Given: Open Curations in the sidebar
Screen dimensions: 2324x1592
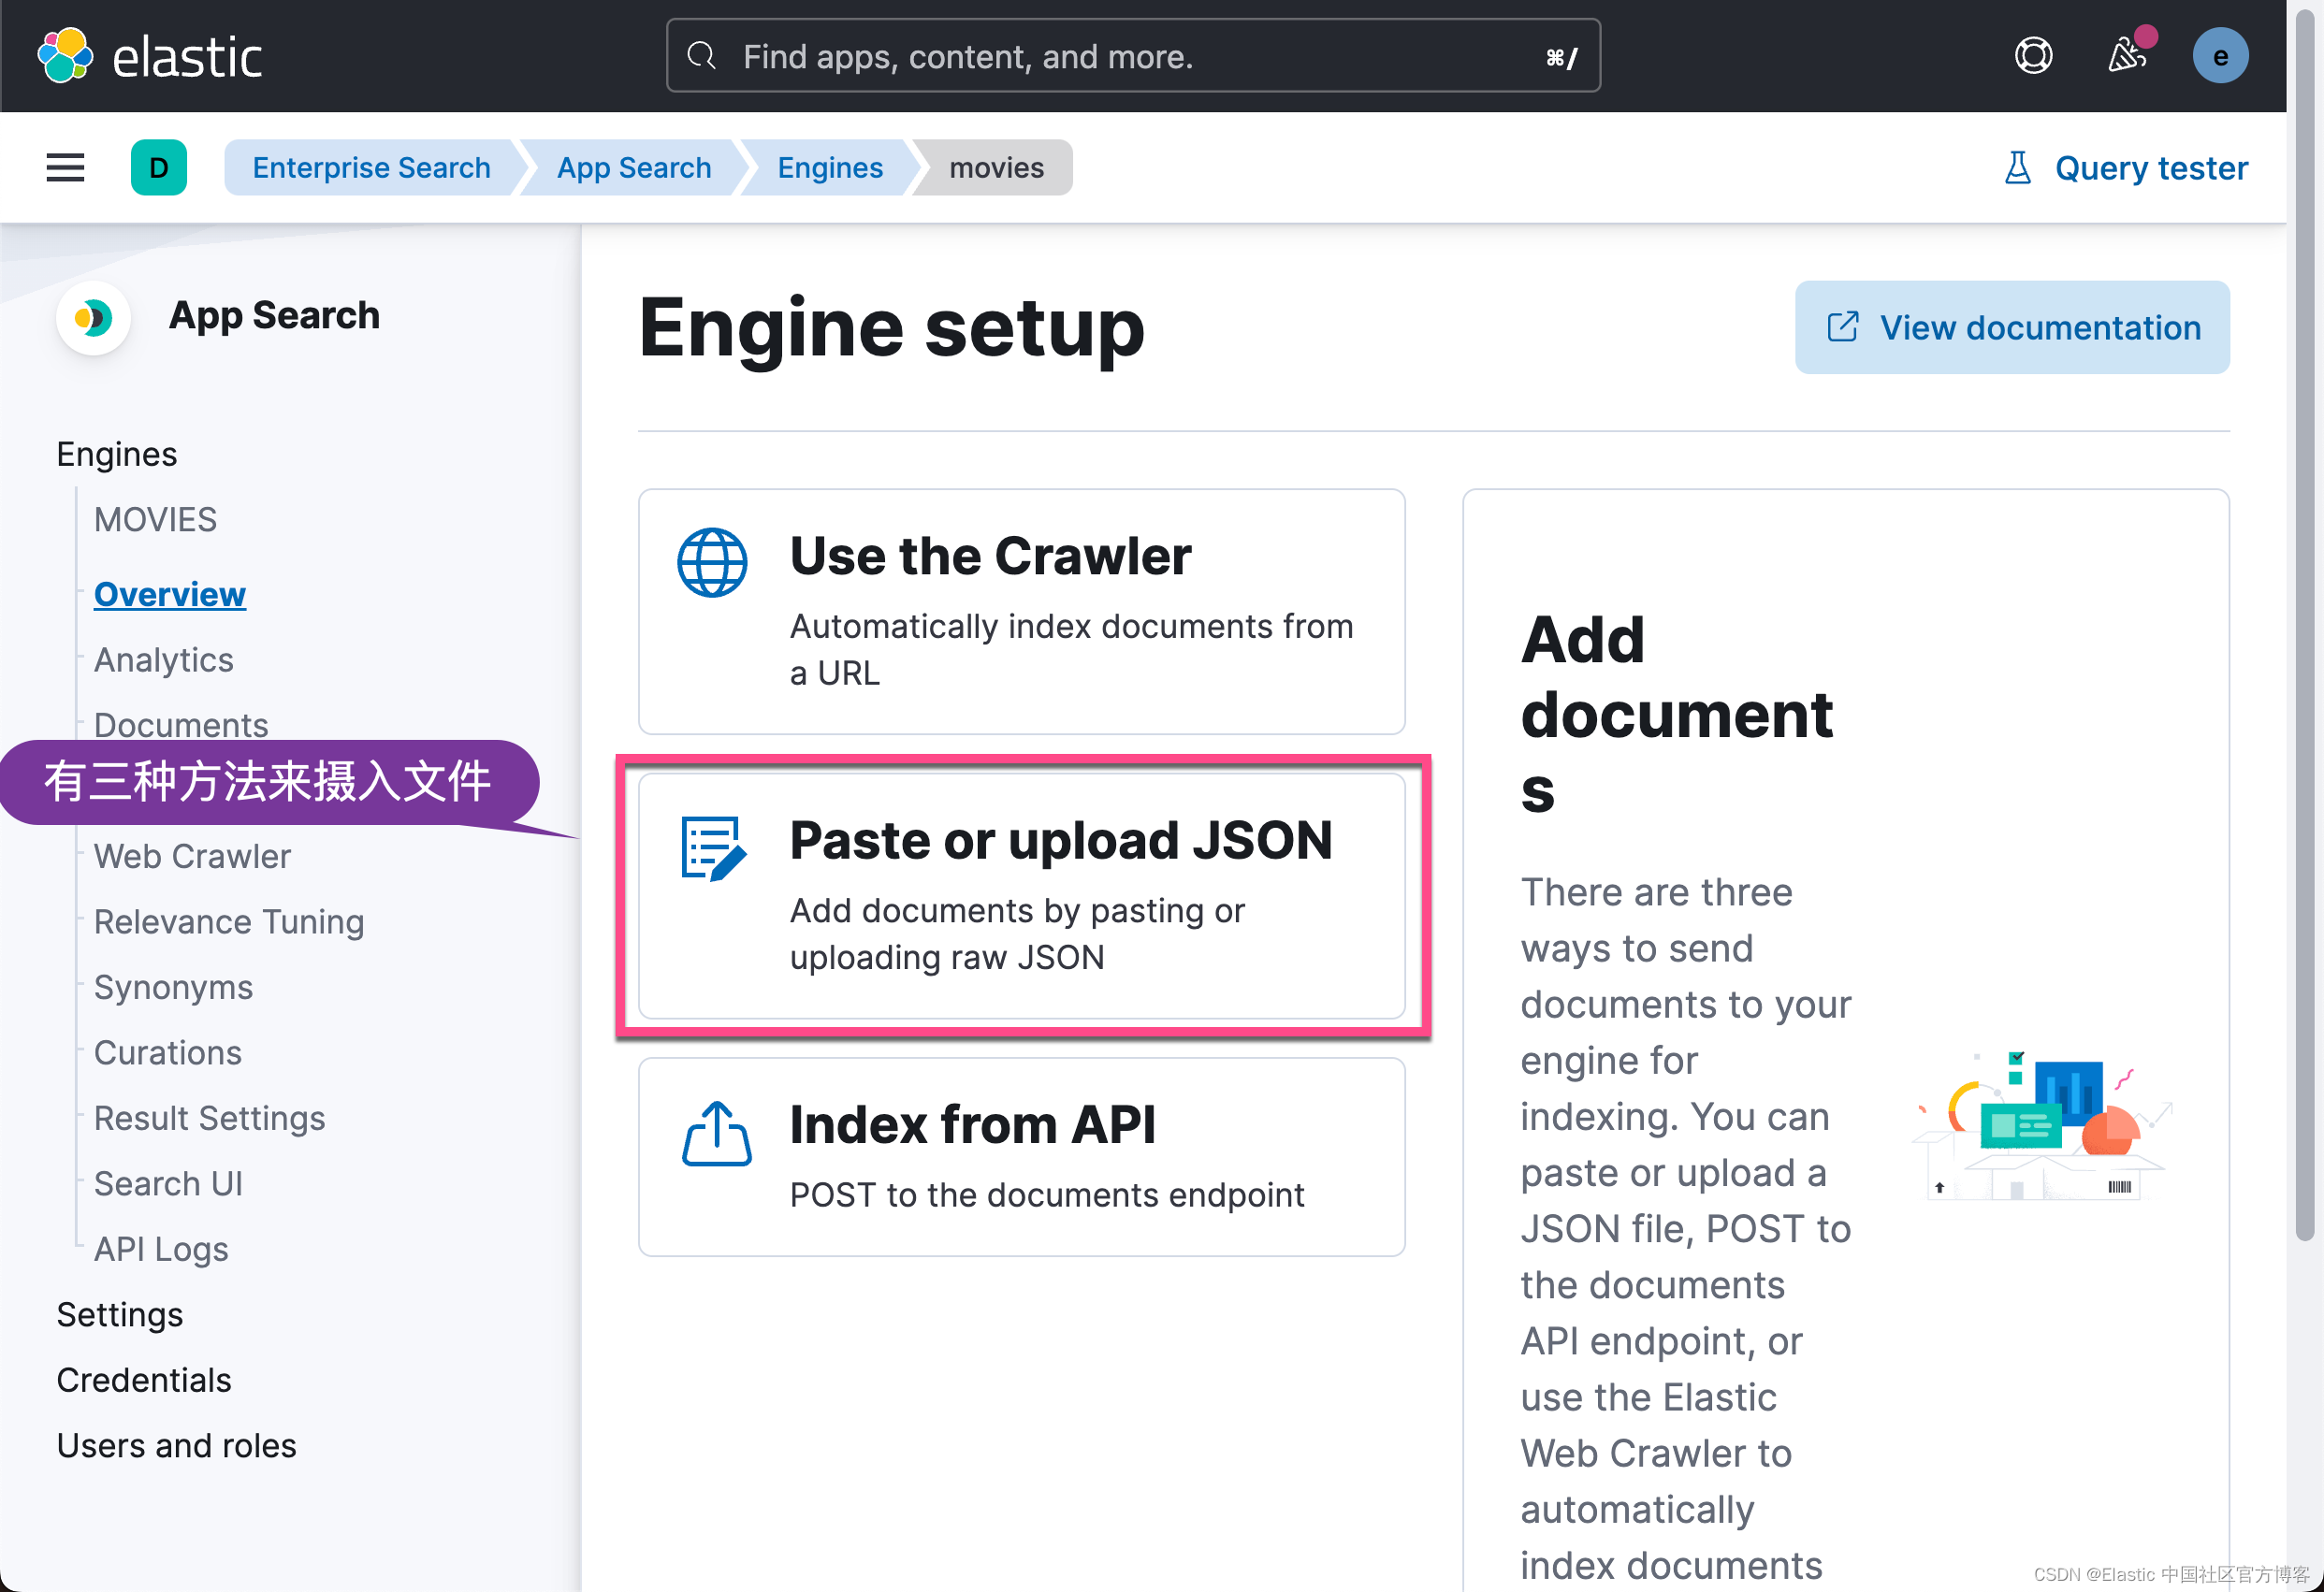Looking at the screenshot, I should coord(167,1053).
